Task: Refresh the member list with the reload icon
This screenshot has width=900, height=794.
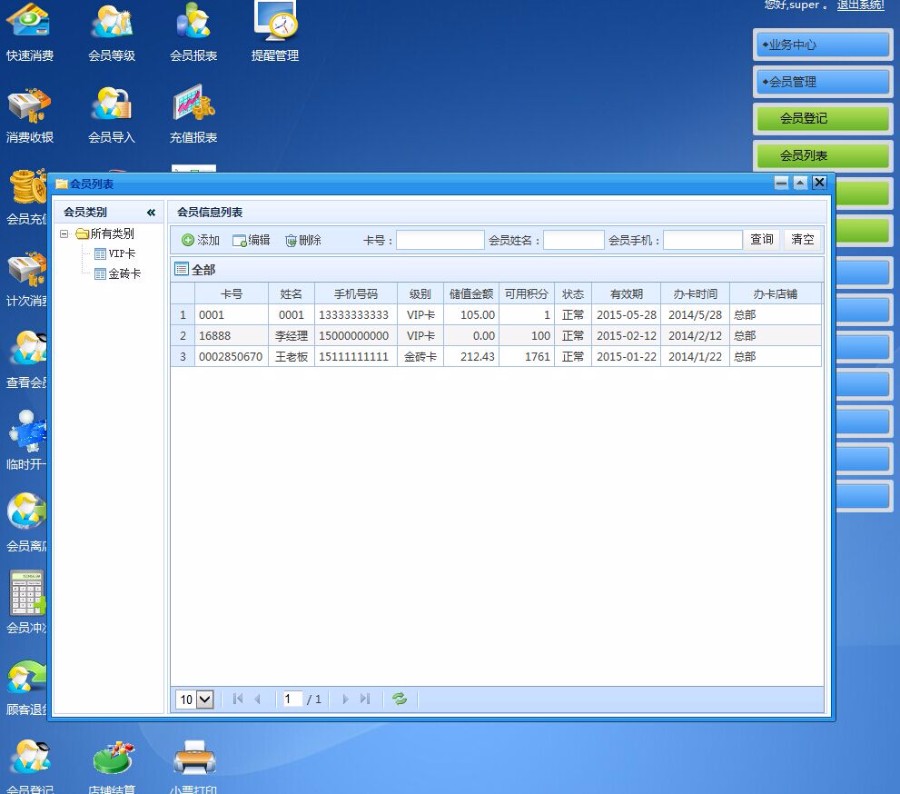Action: click(400, 699)
